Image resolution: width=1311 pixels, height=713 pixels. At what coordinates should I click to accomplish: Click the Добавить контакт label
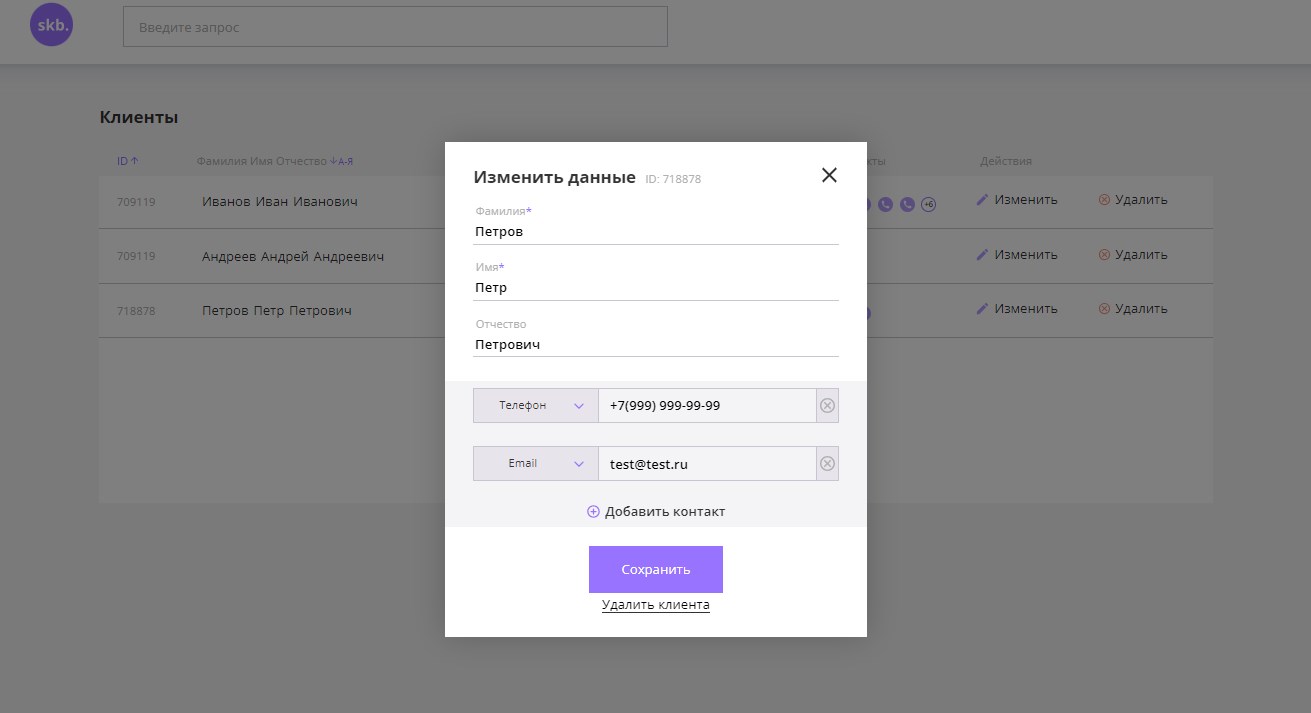pyautogui.click(x=665, y=511)
